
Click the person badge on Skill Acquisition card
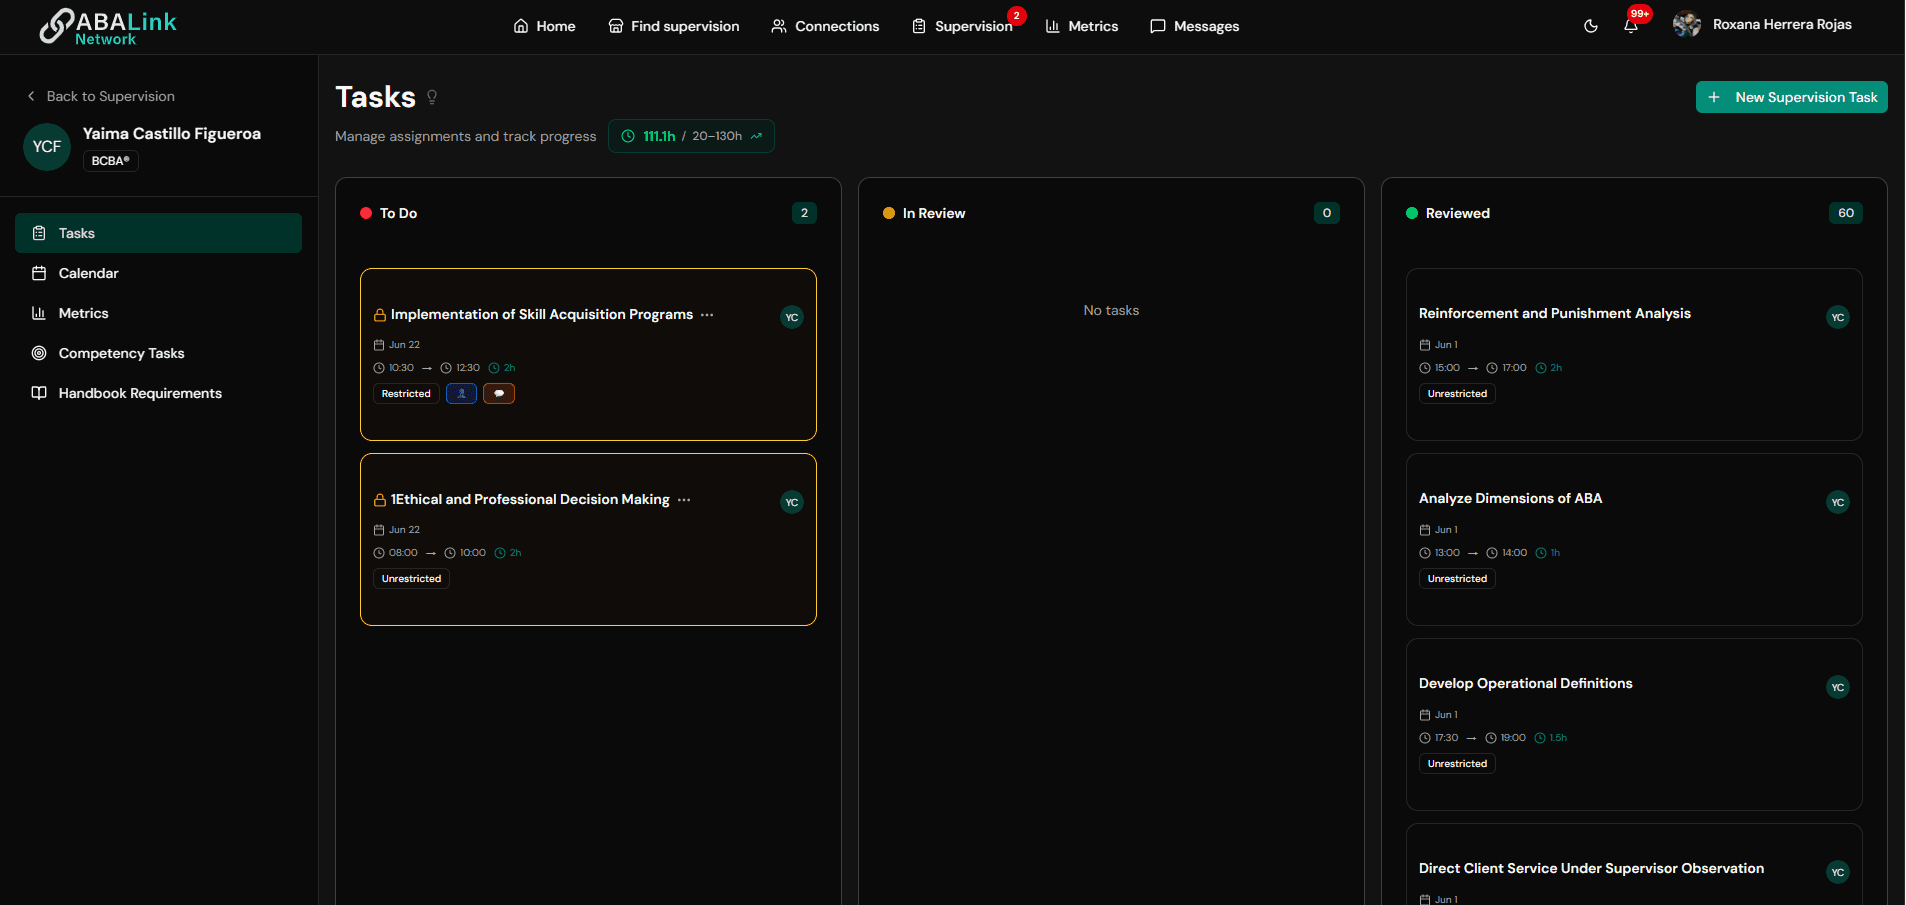tap(461, 394)
